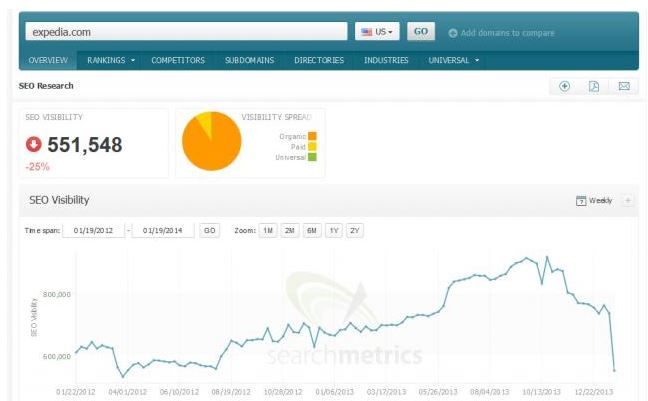Image resolution: width=648 pixels, height=401 pixels.
Task: Click the 600,000 y-axis label
Action: (57, 356)
